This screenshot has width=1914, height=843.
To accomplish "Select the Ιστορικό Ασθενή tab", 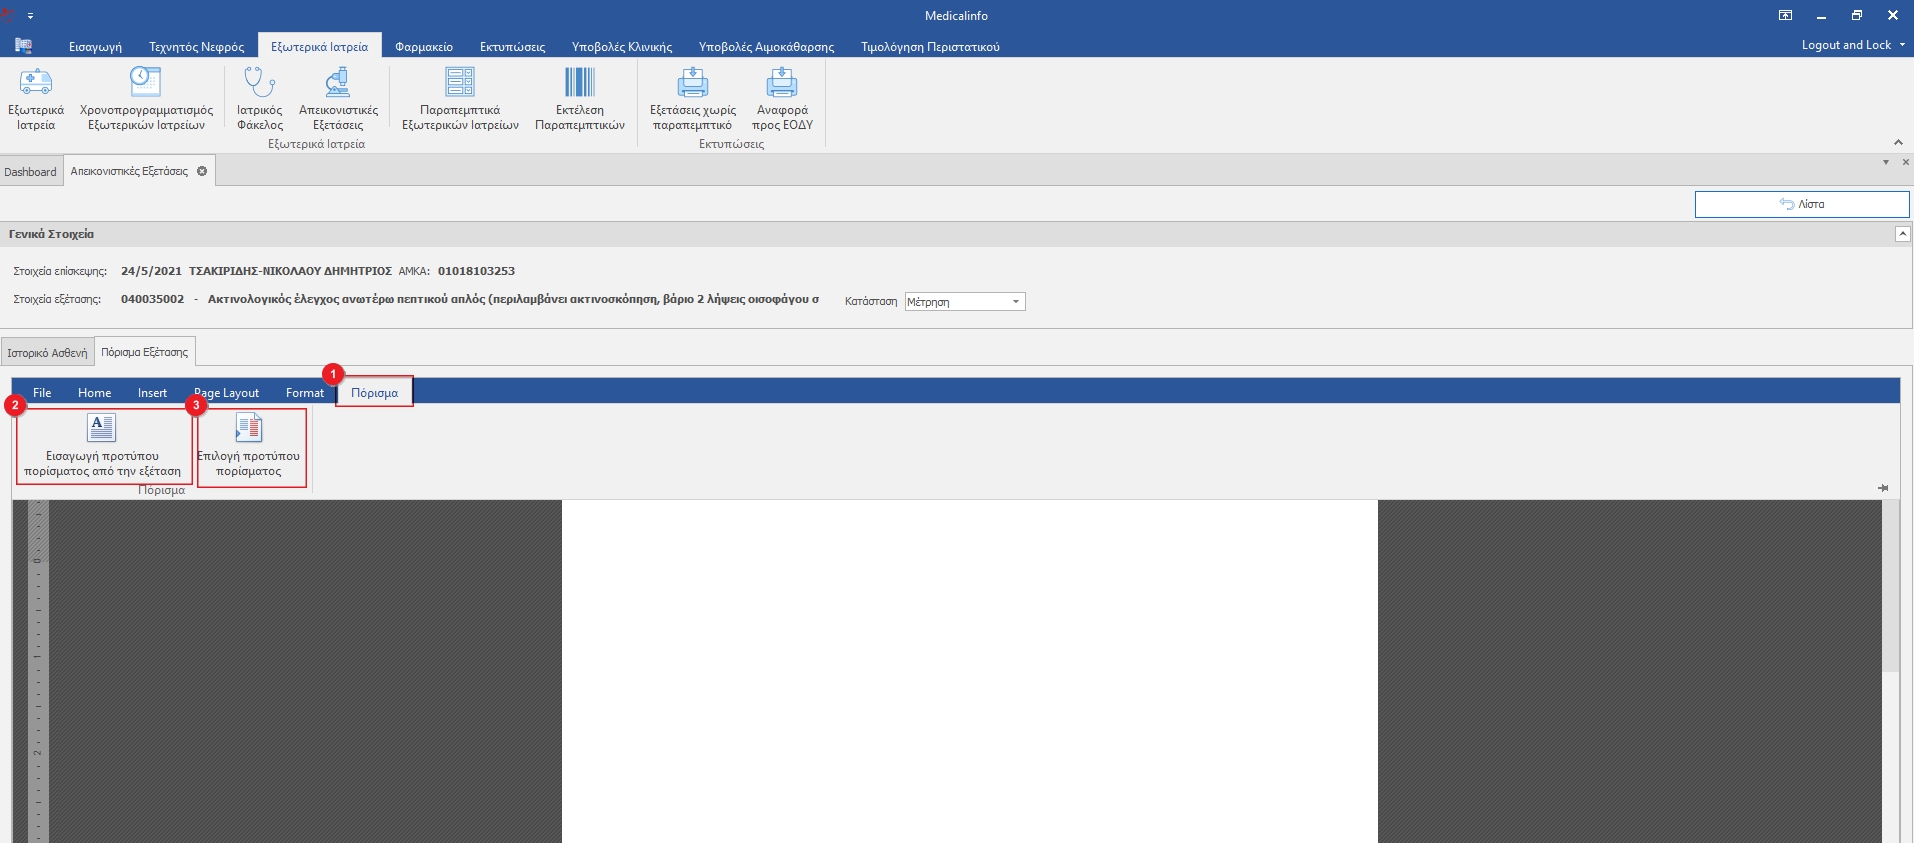I will point(47,353).
